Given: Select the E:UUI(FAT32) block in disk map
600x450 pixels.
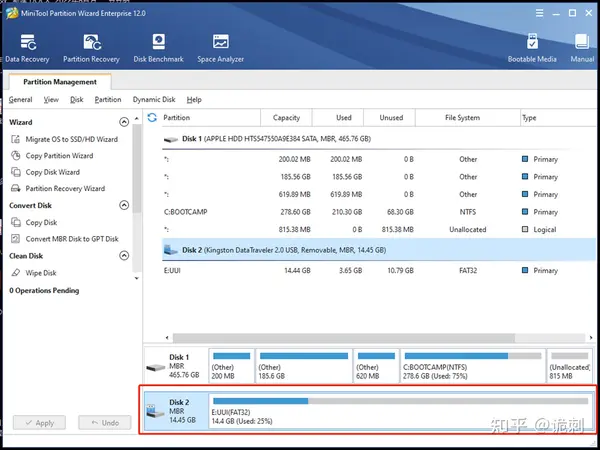Looking at the screenshot, I should pyautogui.click(x=401, y=411).
